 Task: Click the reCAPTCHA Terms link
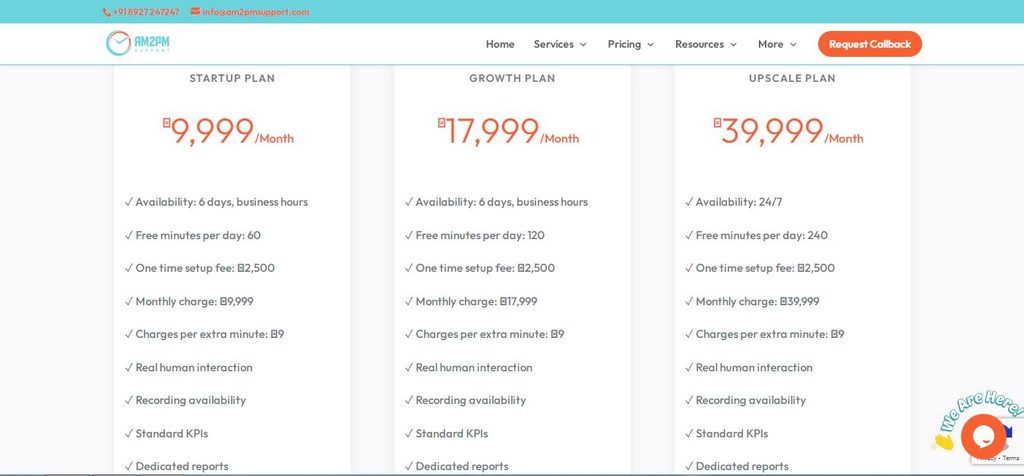click(x=1011, y=458)
